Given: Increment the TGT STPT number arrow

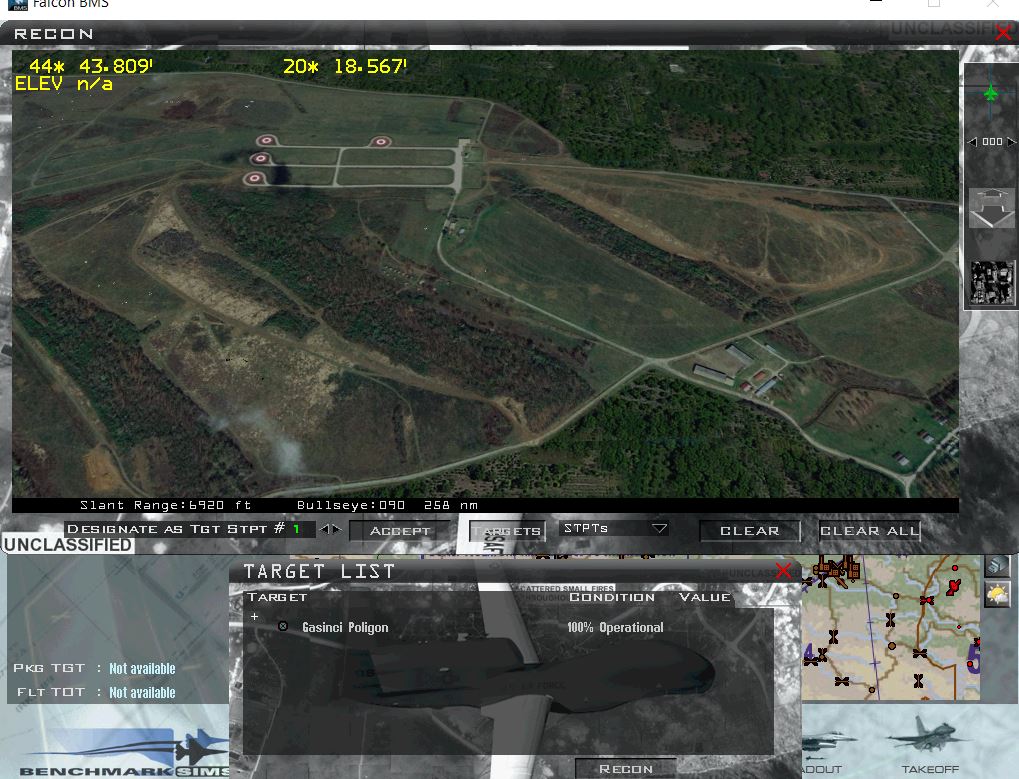Looking at the screenshot, I should coord(337,529).
